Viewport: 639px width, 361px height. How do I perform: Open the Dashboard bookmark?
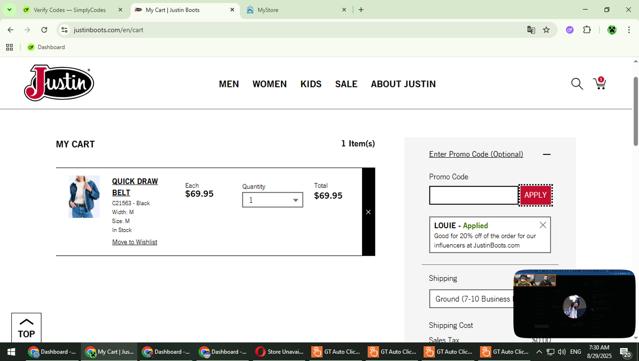46,47
